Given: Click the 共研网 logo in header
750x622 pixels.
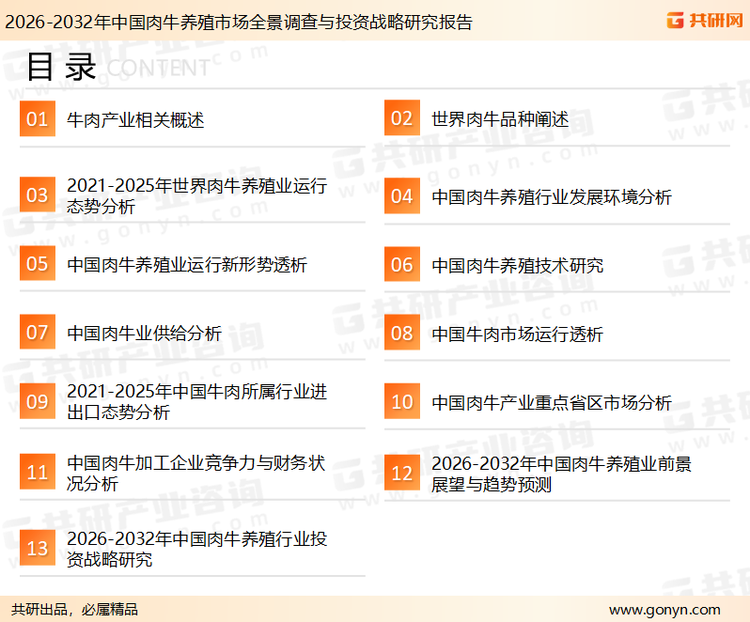Looking at the screenshot, I should point(705,20).
